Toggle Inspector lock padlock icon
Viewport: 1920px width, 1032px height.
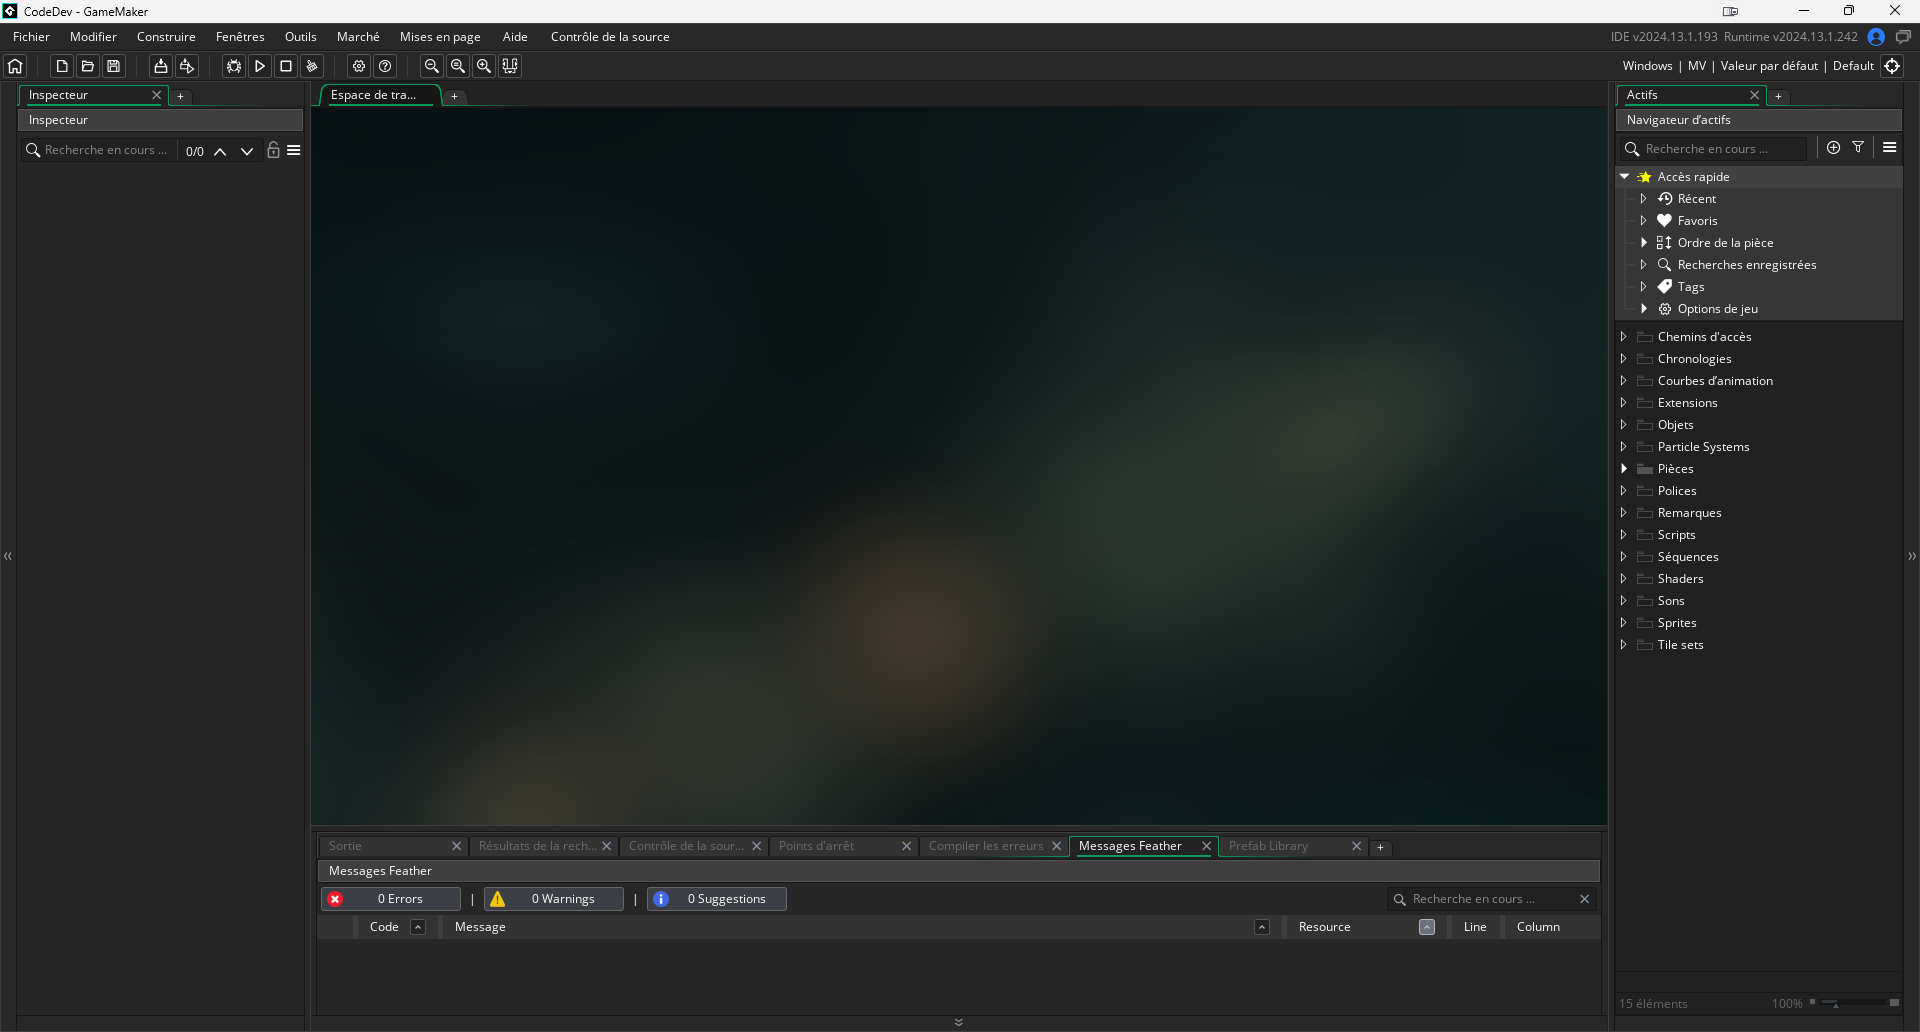(273, 150)
